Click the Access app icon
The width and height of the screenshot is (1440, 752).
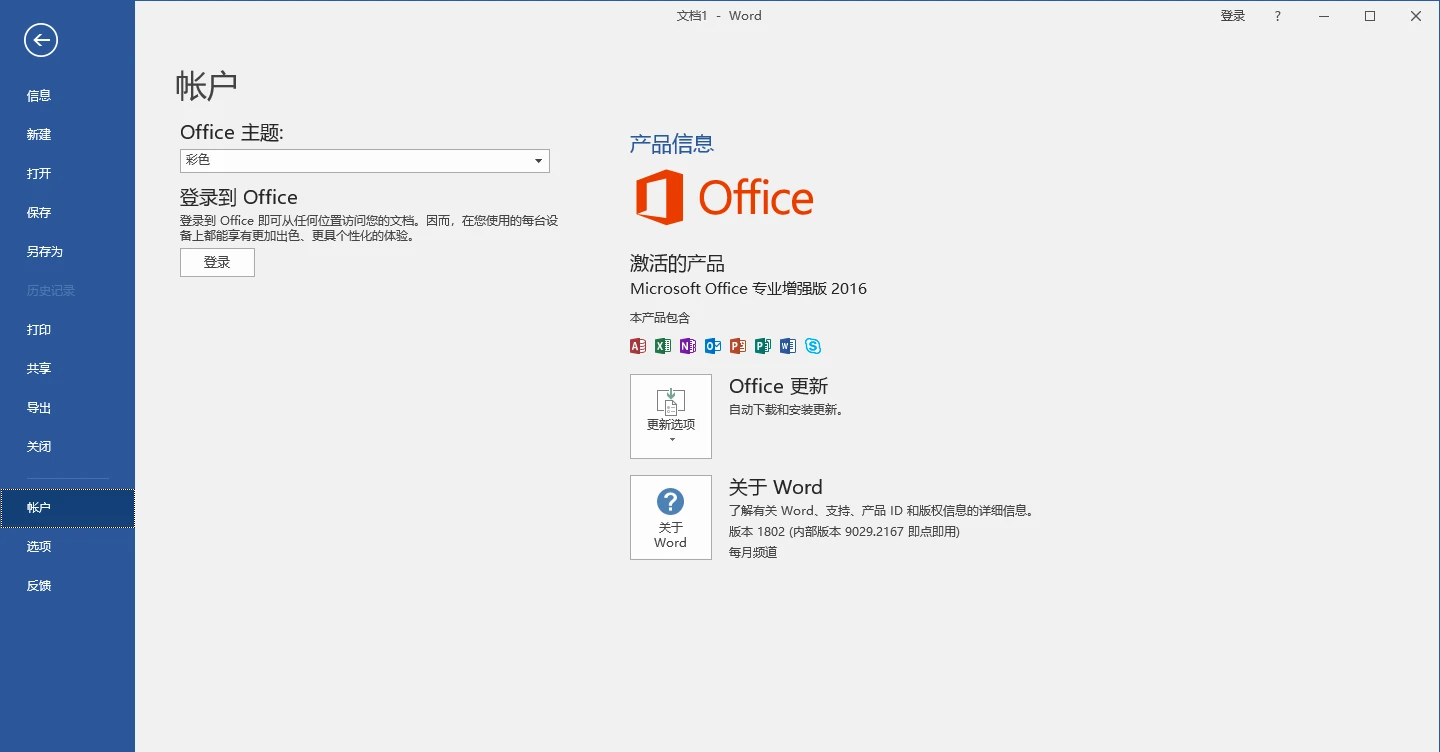click(x=638, y=346)
